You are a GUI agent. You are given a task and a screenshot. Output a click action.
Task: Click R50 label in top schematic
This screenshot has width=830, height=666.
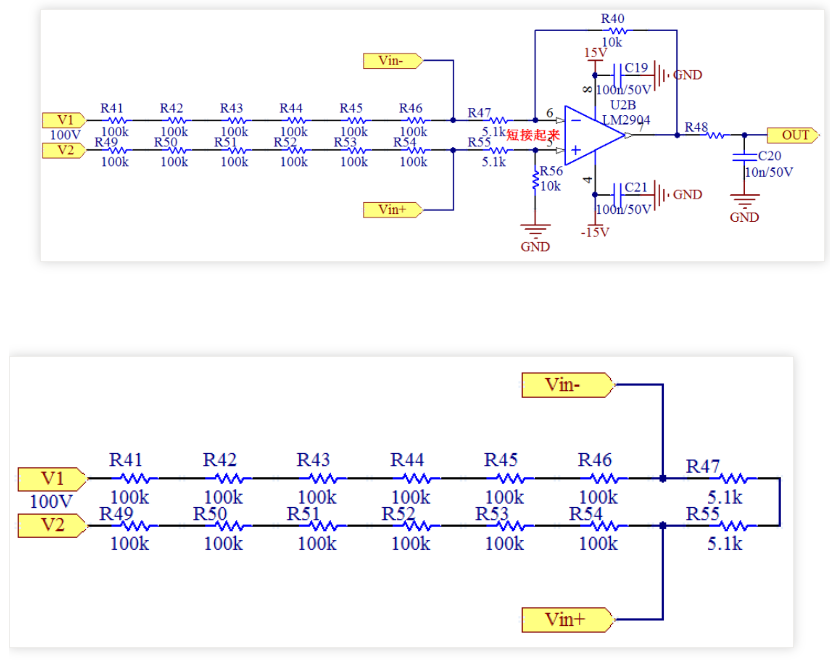click(x=166, y=142)
